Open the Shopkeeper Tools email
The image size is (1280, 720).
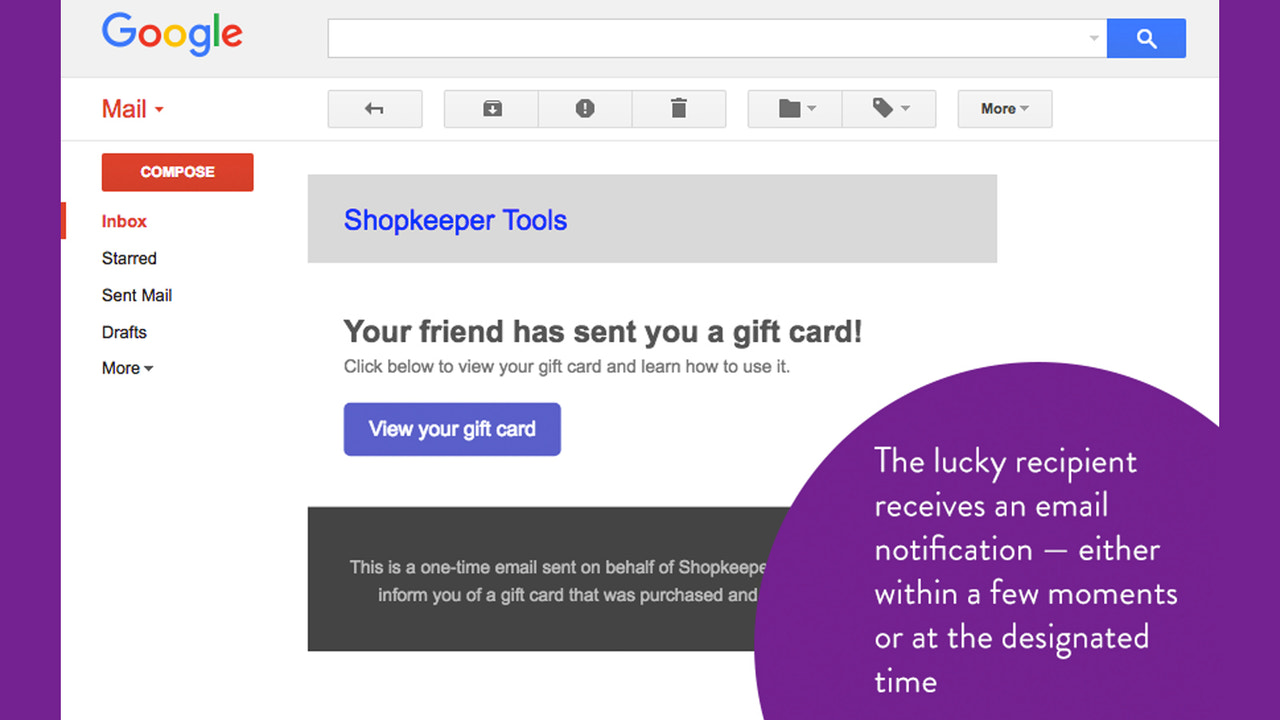tap(455, 220)
